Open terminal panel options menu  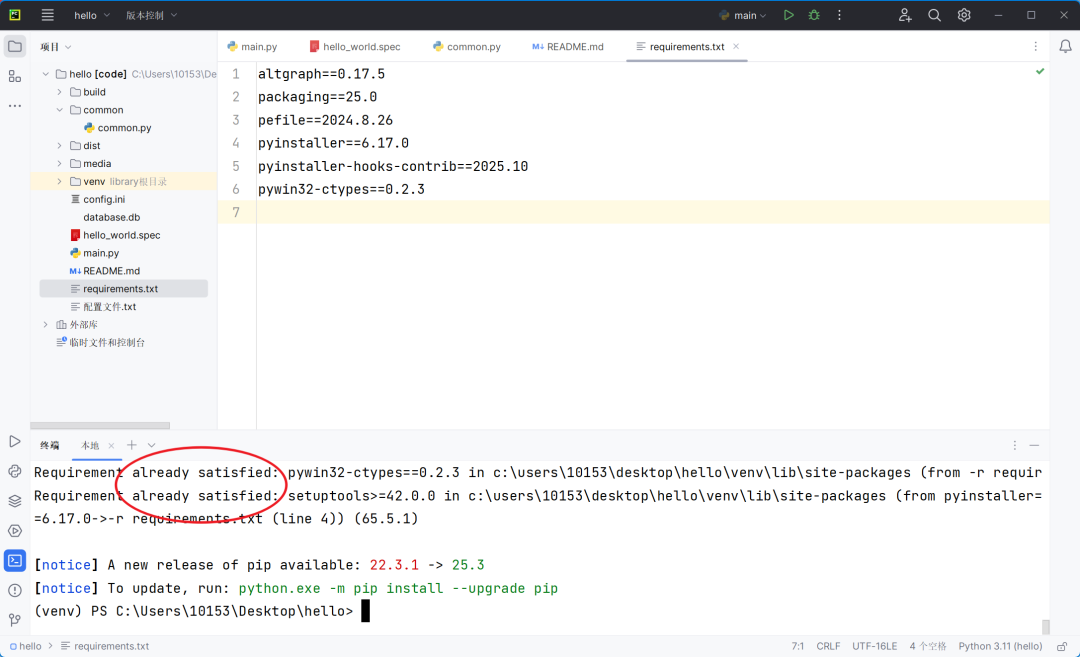(x=1015, y=445)
